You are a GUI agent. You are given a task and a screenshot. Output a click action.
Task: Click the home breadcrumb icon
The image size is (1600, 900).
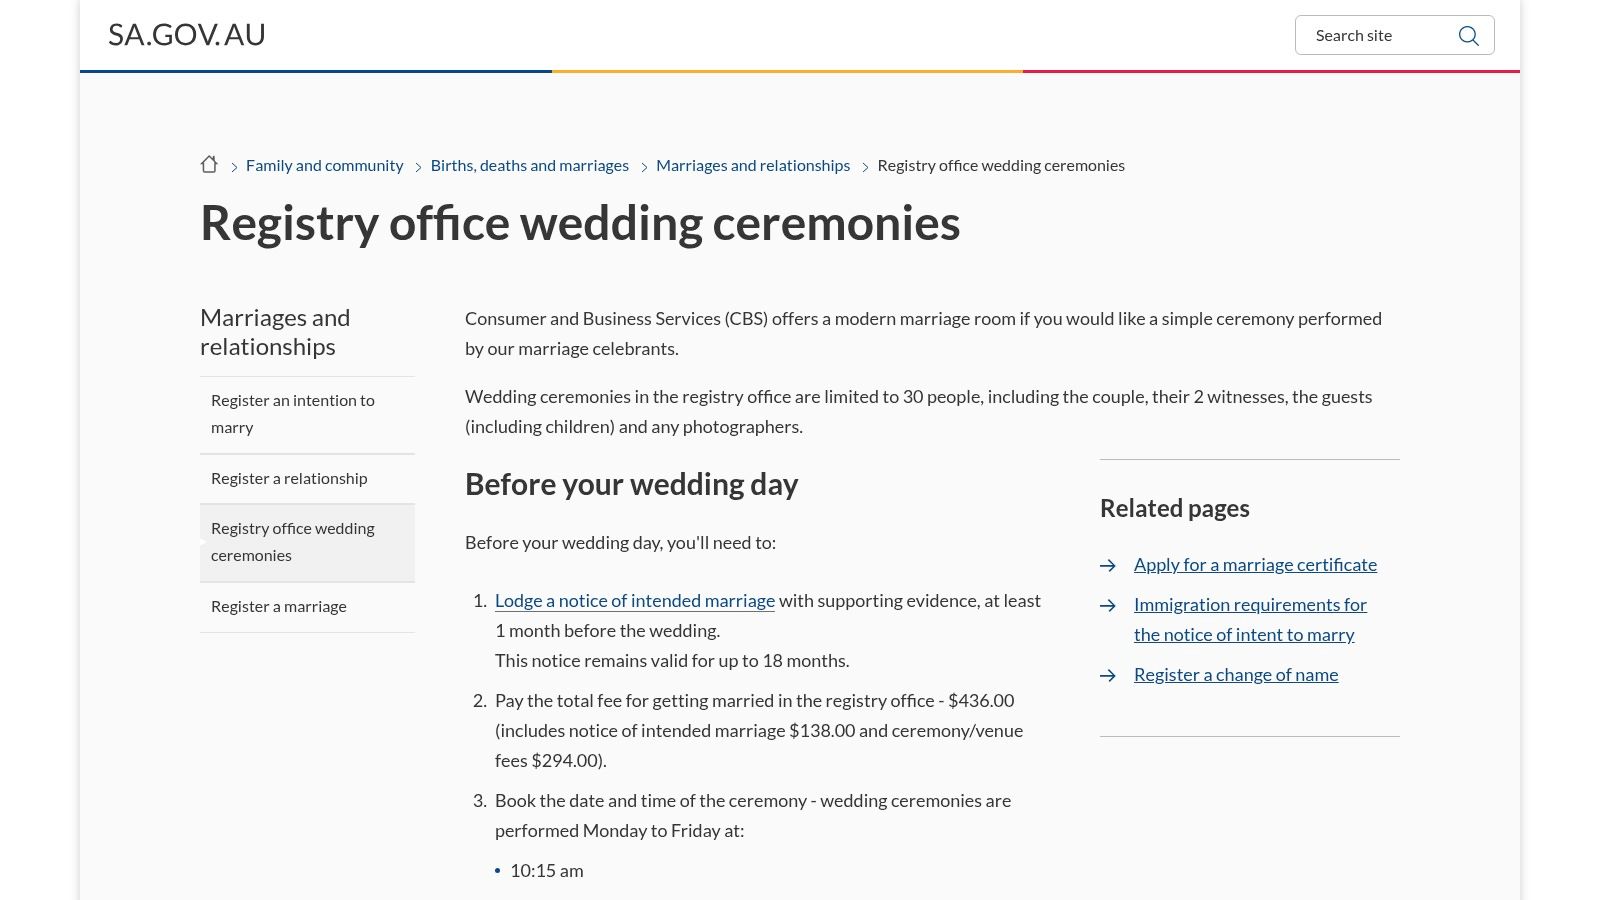point(209,164)
